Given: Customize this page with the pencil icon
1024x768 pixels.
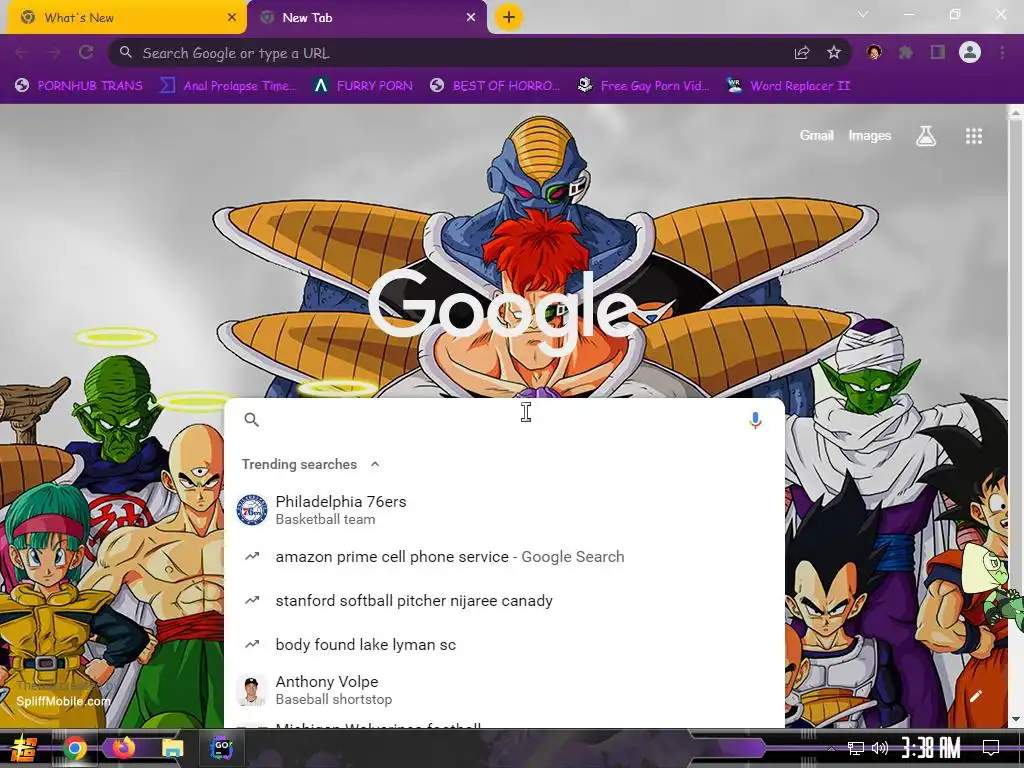Looking at the screenshot, I should pos(976,696).
